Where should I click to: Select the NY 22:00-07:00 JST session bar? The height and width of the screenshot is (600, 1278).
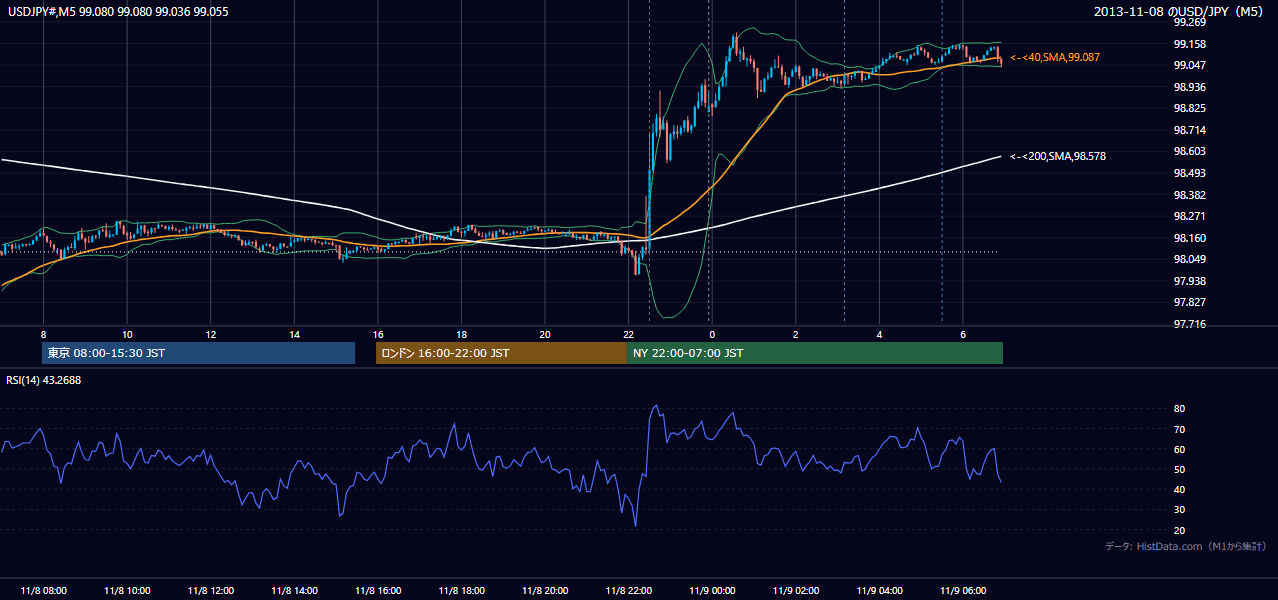point(815,353)
